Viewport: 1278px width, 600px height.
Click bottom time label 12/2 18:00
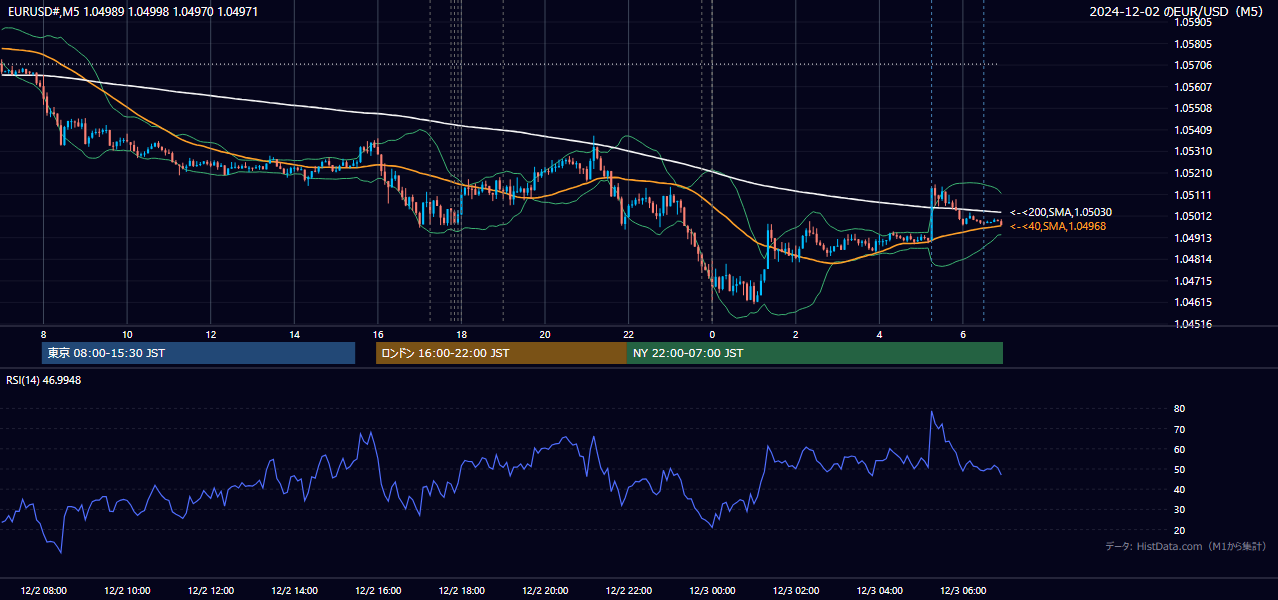(461, 590)
